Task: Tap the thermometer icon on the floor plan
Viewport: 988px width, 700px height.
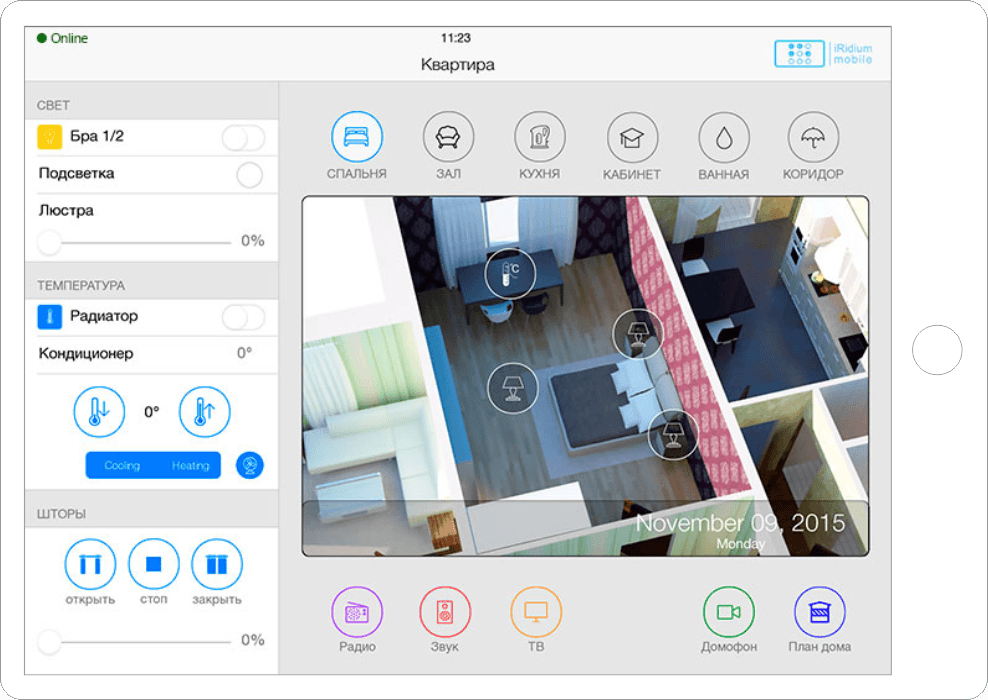Action: click(x=510, y=274)
